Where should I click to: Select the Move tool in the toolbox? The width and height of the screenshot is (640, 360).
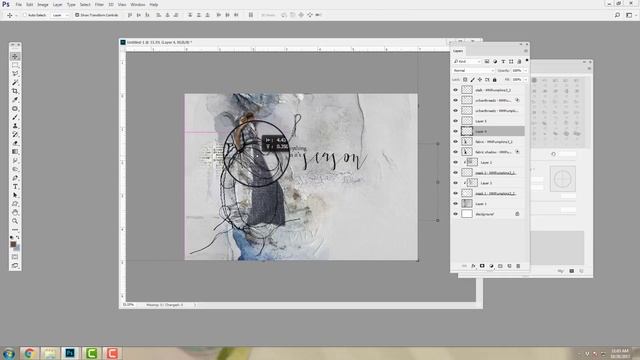[x=15, y=56]
